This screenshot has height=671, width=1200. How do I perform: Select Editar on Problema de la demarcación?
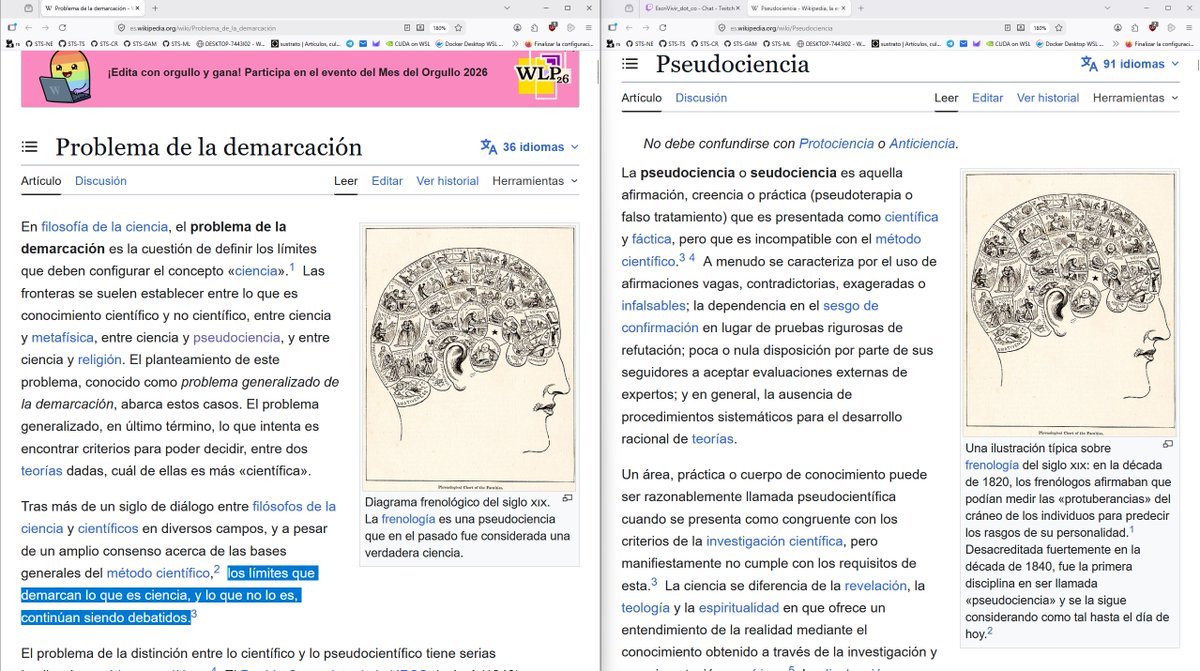pyautogui.click(x=387, y=181)
